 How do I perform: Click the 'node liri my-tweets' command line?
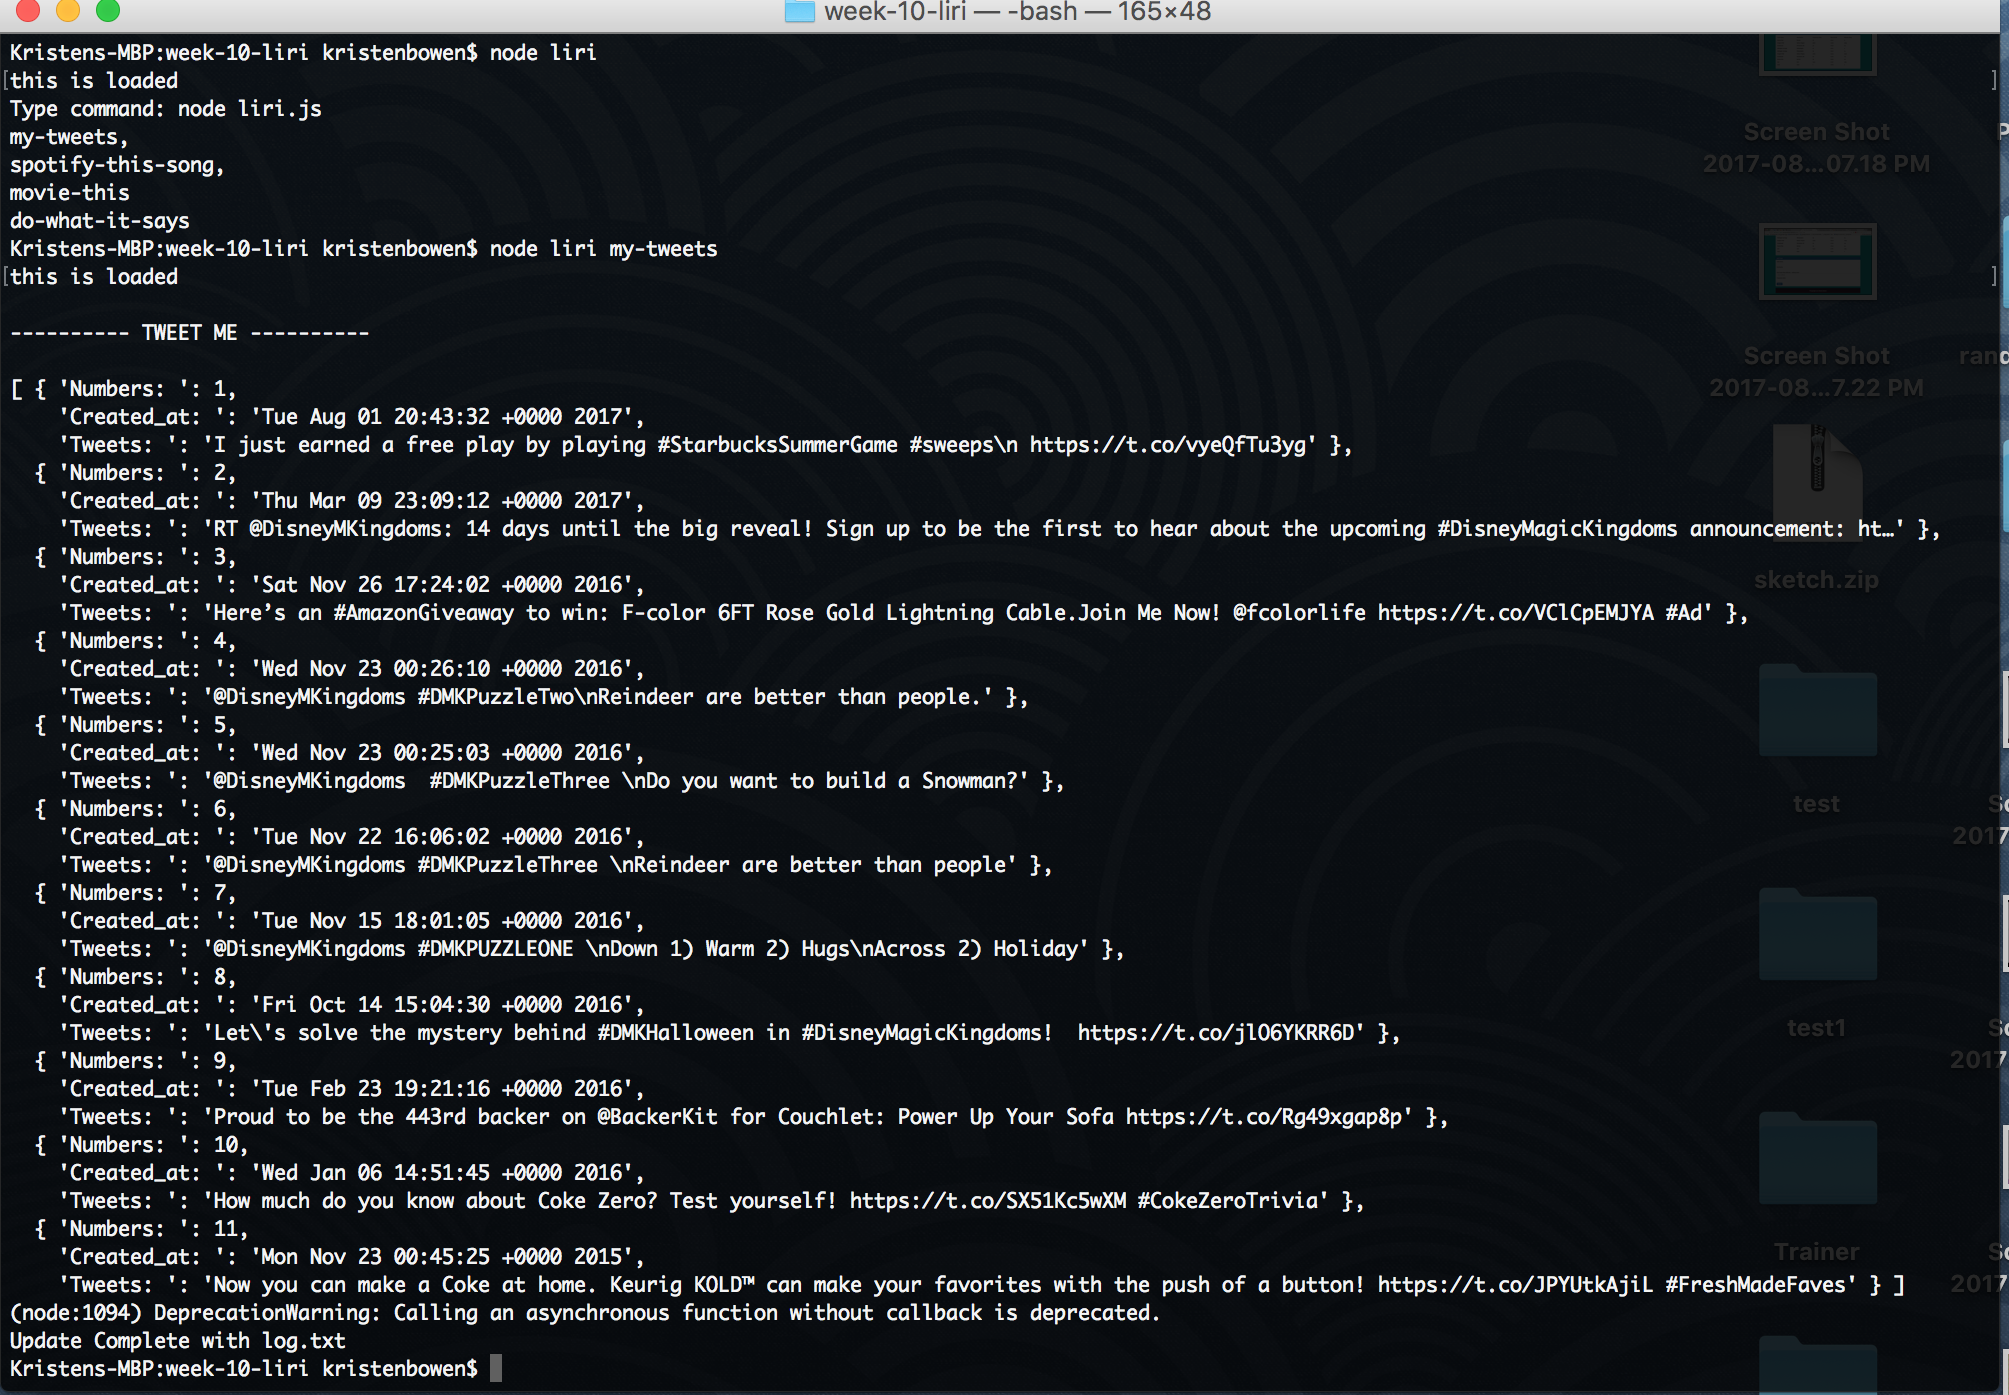click(364, 248)
